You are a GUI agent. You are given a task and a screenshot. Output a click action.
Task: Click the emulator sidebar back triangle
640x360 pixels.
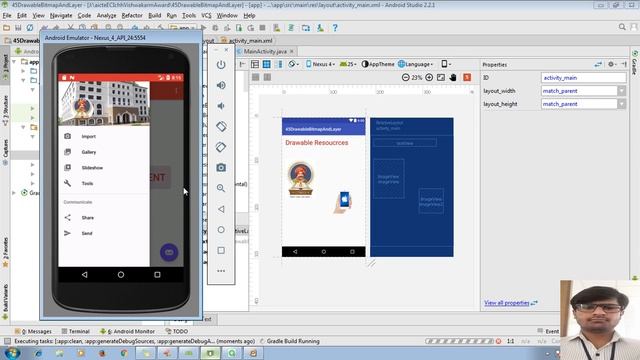(221, 209)
